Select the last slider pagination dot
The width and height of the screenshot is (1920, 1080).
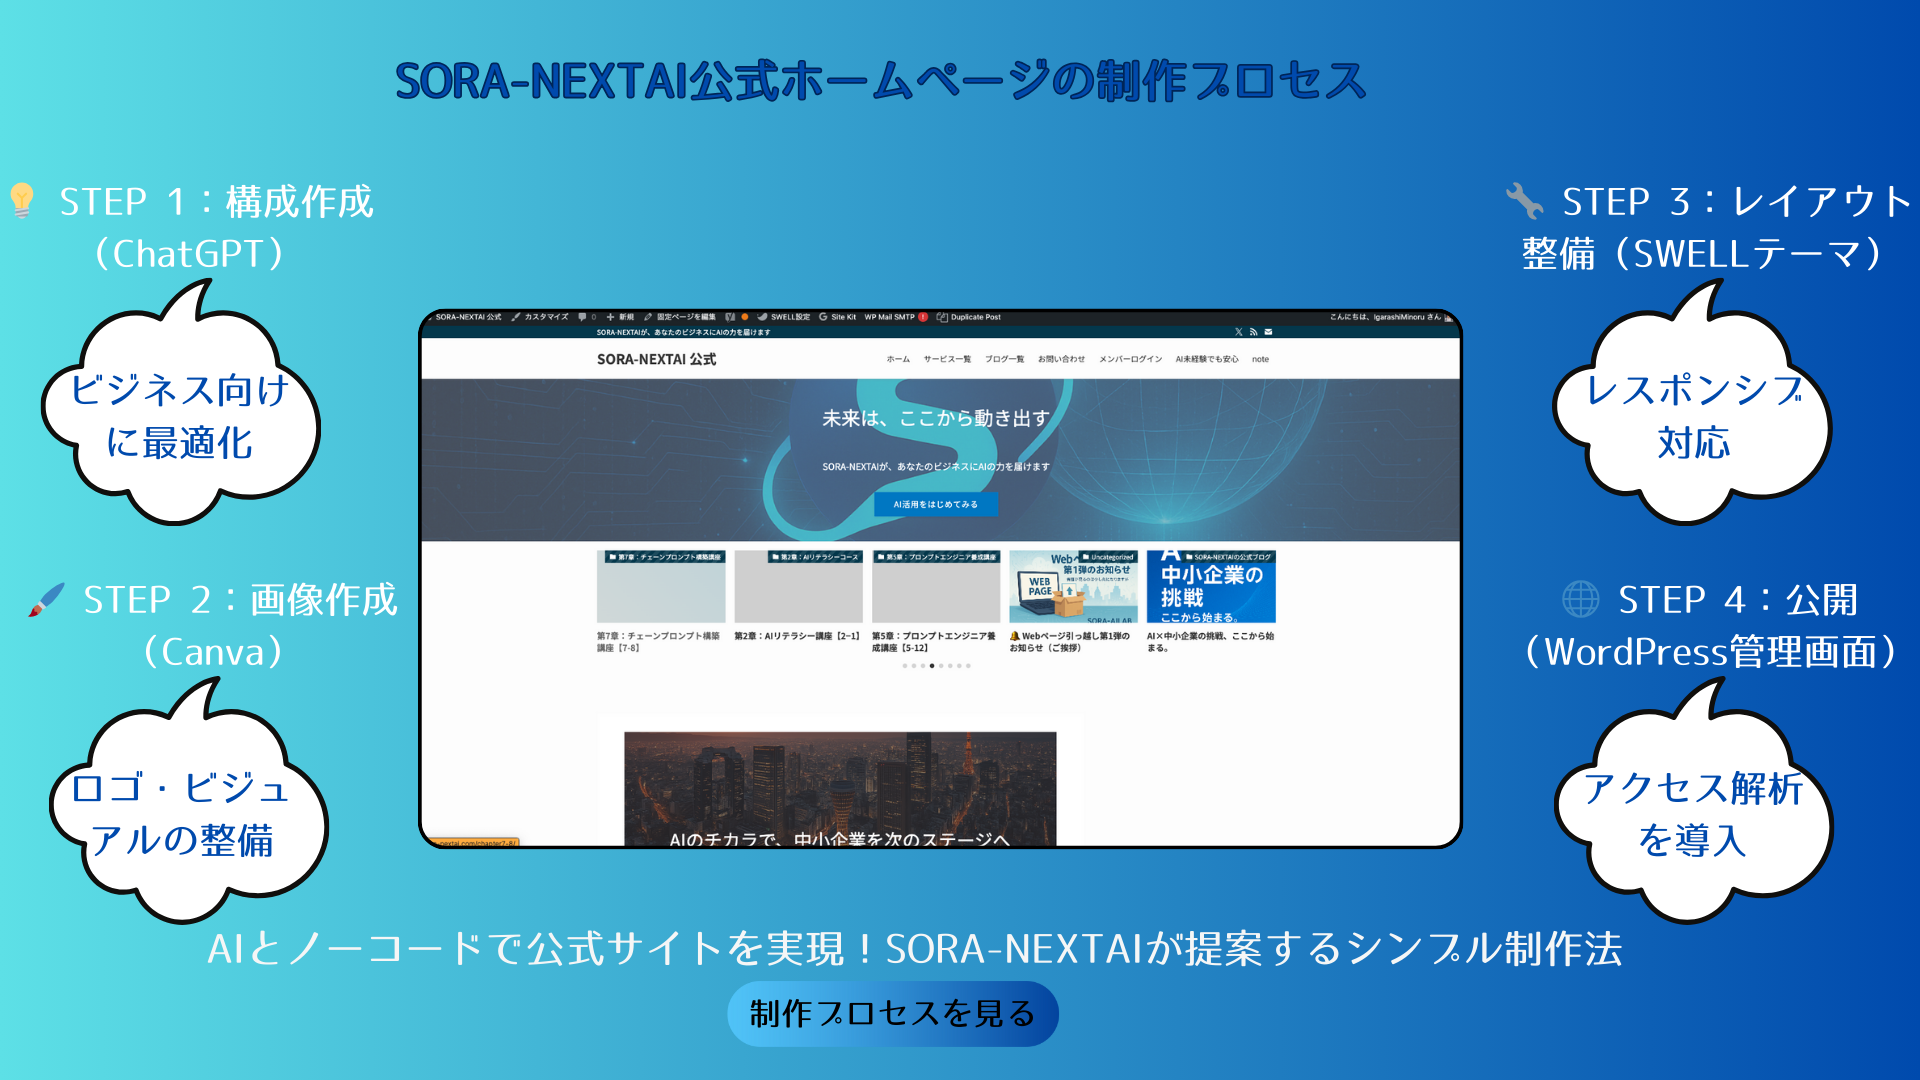(x=968, y=666)
